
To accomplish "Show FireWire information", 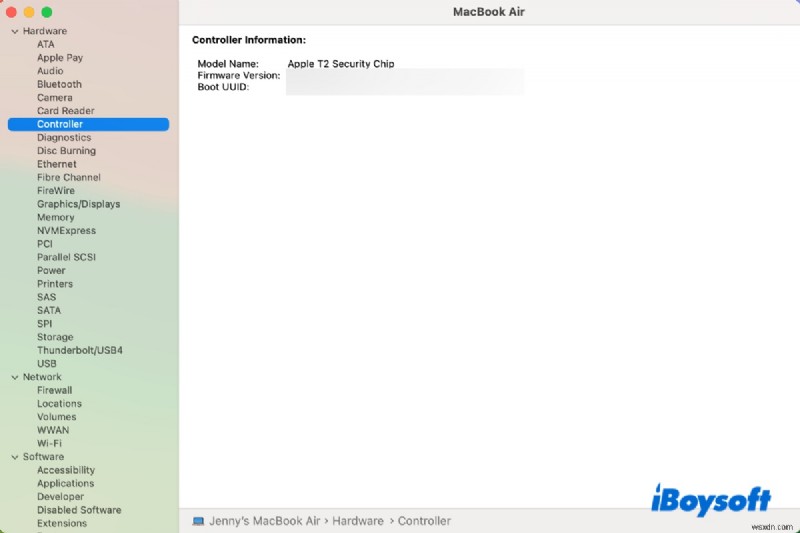I will (x=56, y=191).
